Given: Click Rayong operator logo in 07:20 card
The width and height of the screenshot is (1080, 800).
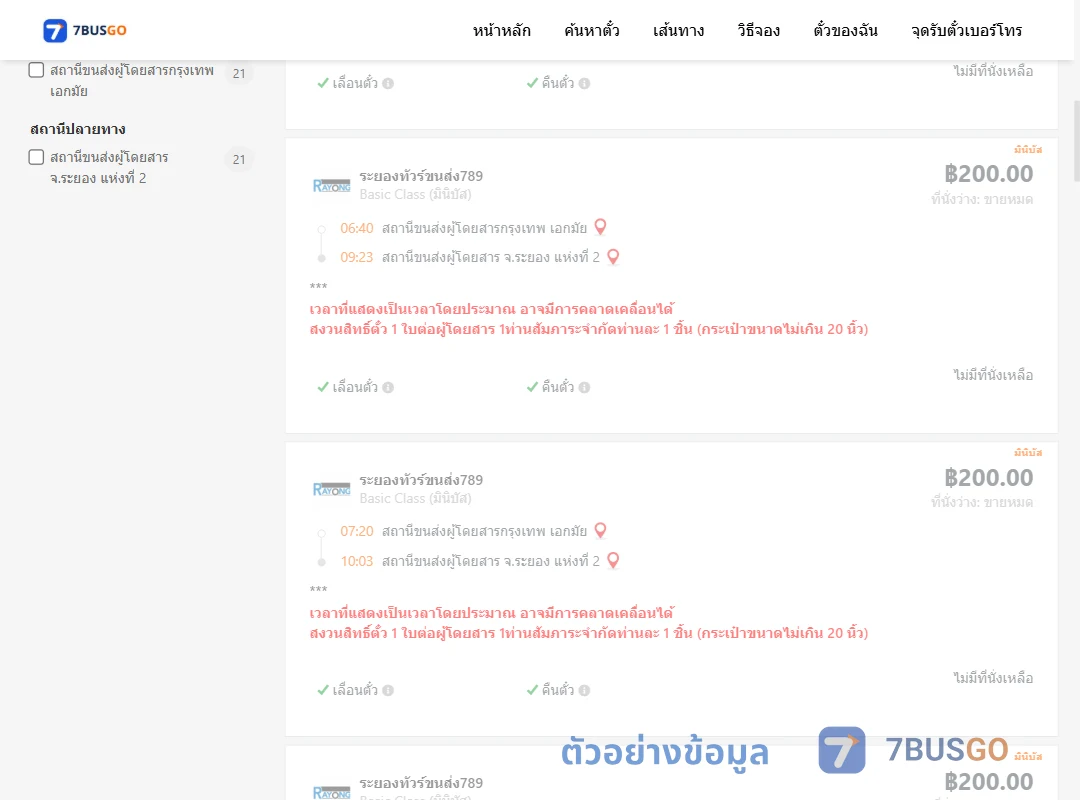Looking at the screenshot, I should pyautogui.click(x=331, y=489).
